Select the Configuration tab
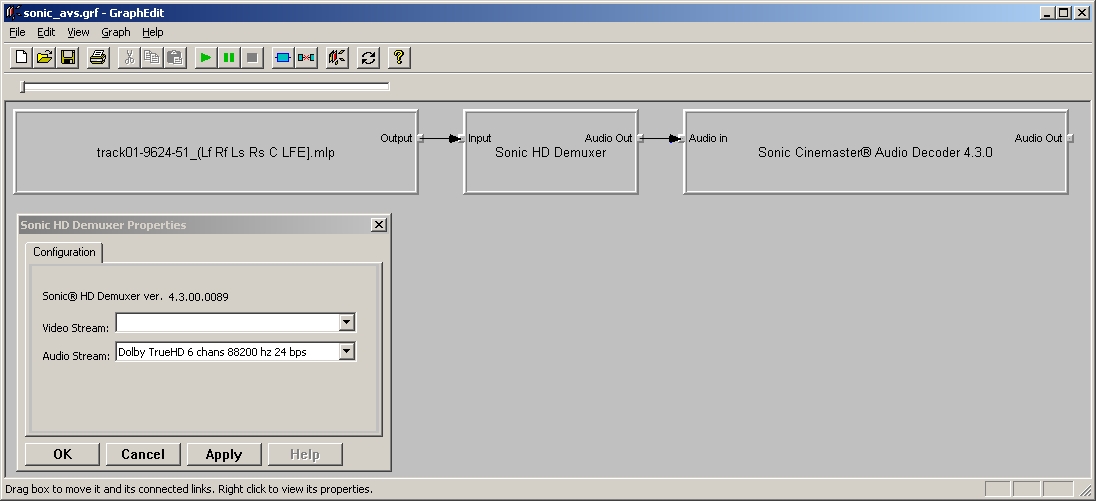 point(64,252)
